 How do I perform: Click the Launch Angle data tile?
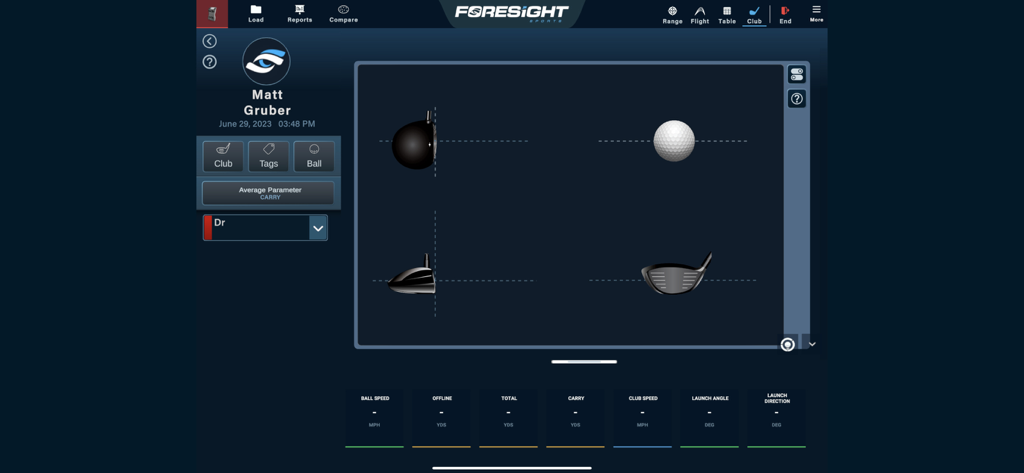point(709,418)
